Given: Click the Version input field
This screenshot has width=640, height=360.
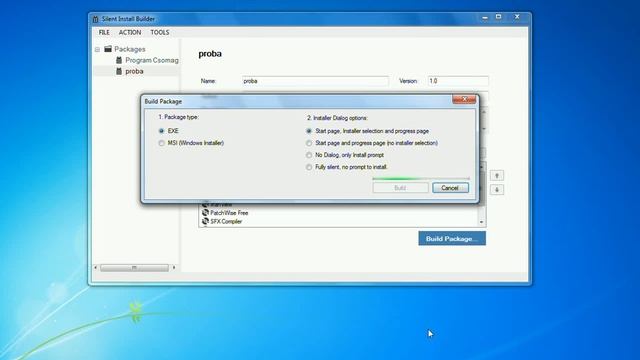Looking at the screenshot, I should (x=458, y=81).
